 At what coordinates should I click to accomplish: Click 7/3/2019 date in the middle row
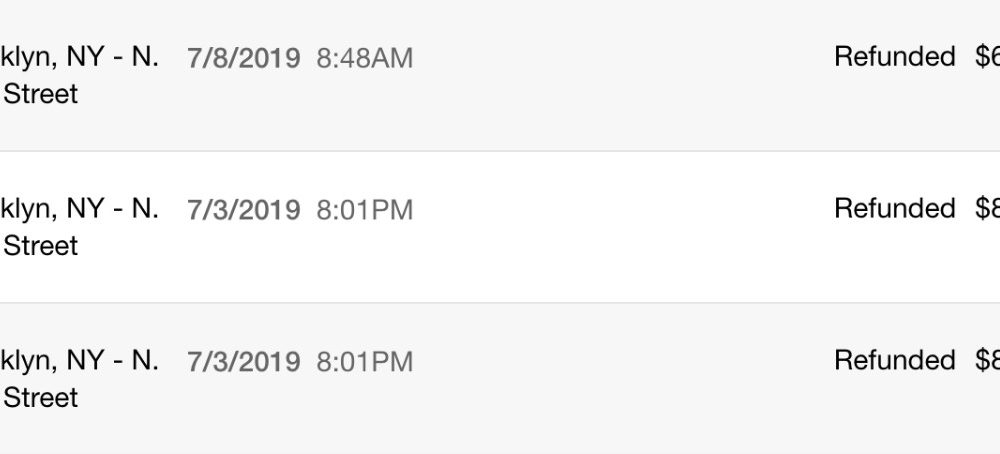point(244,210)
